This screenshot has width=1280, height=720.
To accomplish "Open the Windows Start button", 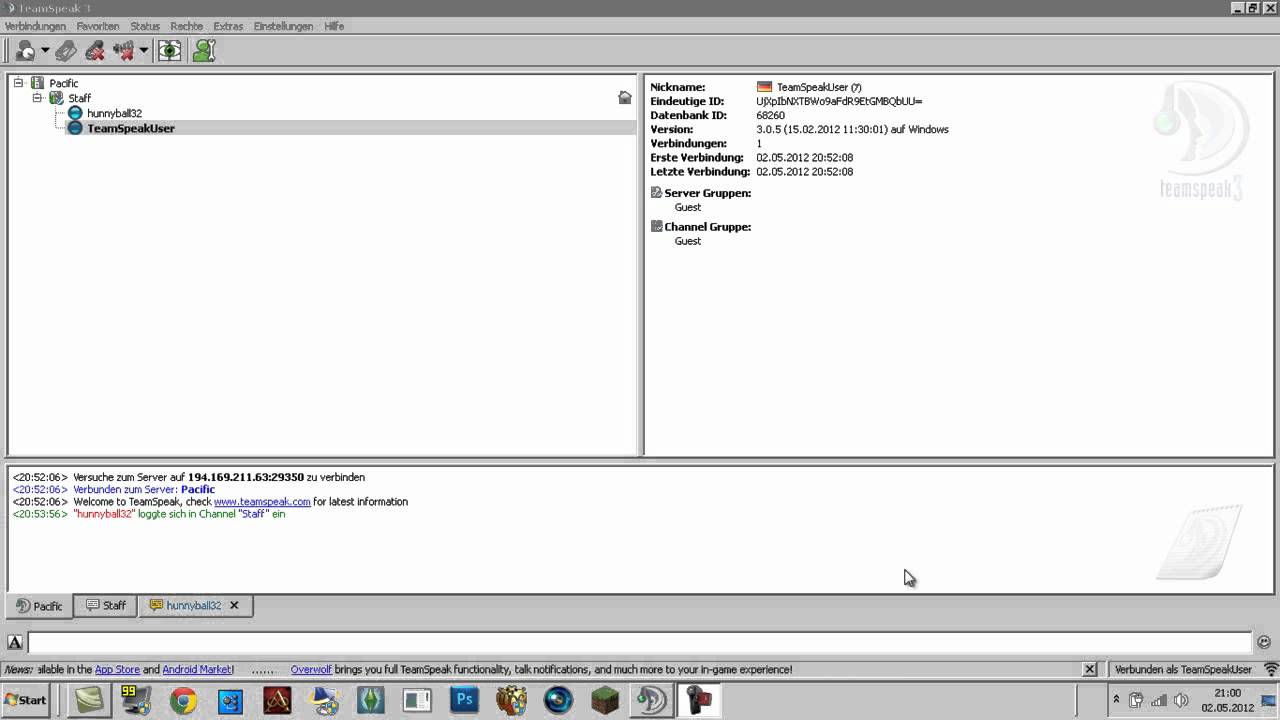I will click(26, 700).
